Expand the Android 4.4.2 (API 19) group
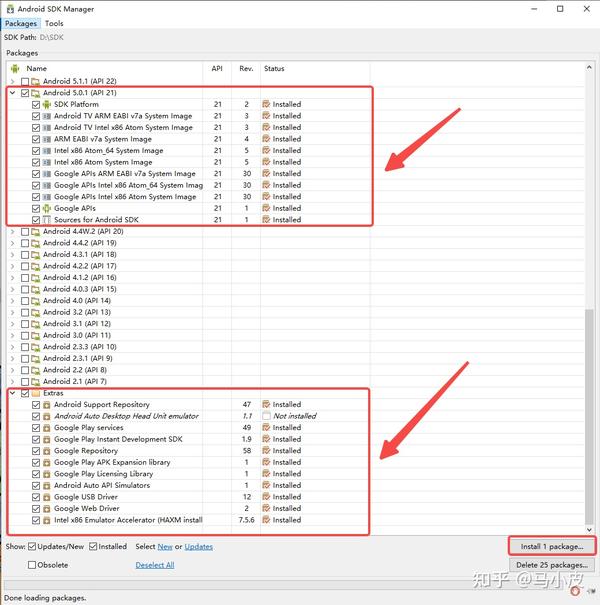This screenshot has height=605, width=600. (12, 243)
